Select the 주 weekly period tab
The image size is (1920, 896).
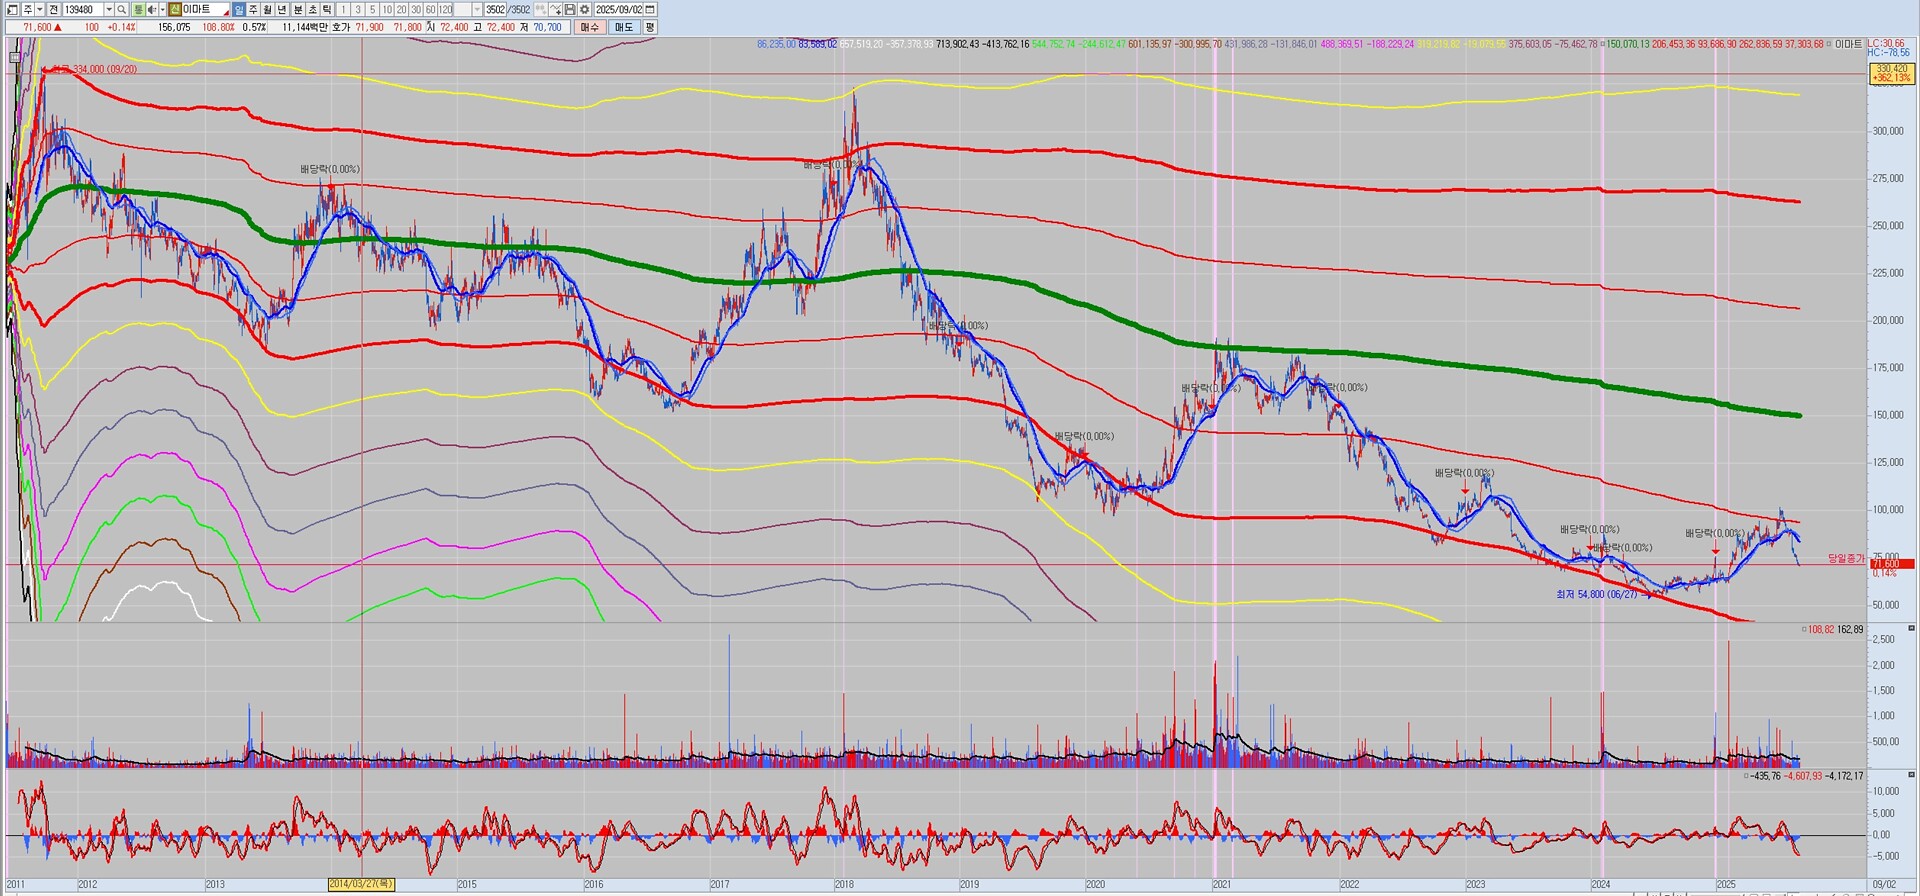[253, 10]
